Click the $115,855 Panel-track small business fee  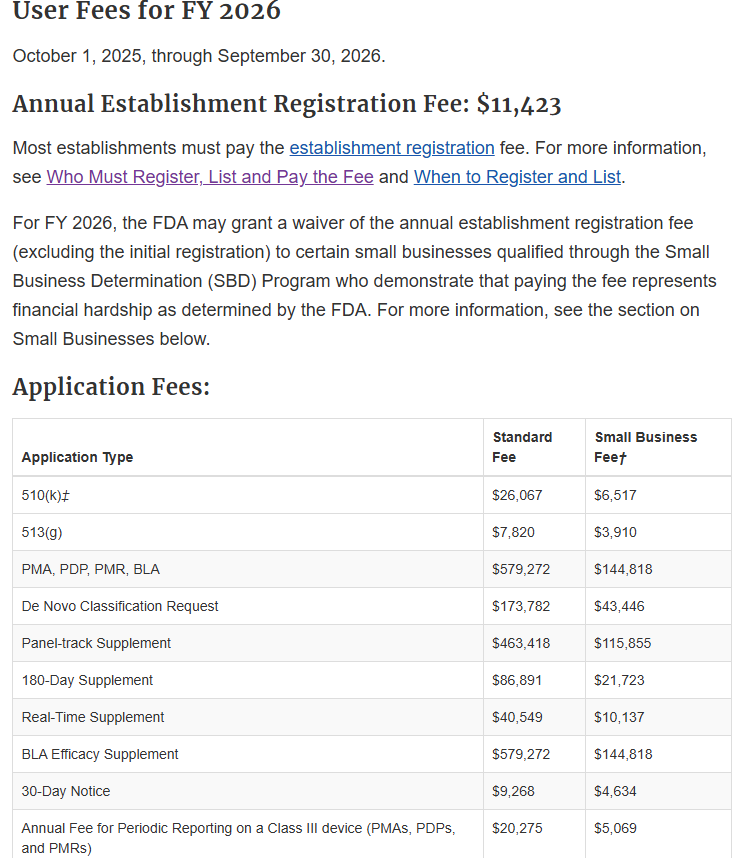[x=622, y=643]
